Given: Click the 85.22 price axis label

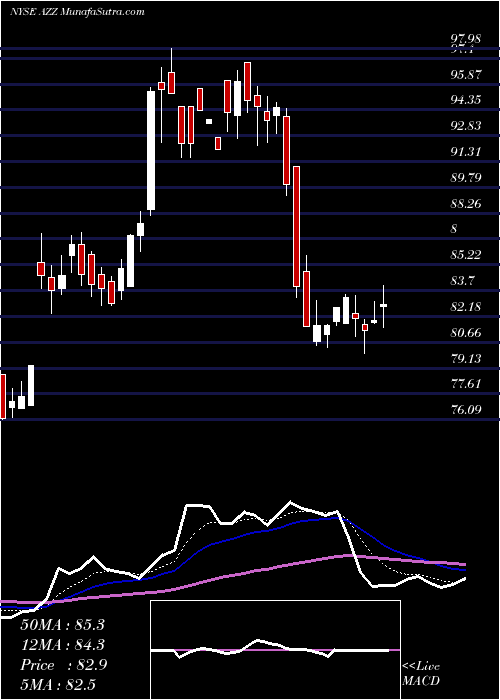Looking at the screenshot, I should (x=466, y=255).
